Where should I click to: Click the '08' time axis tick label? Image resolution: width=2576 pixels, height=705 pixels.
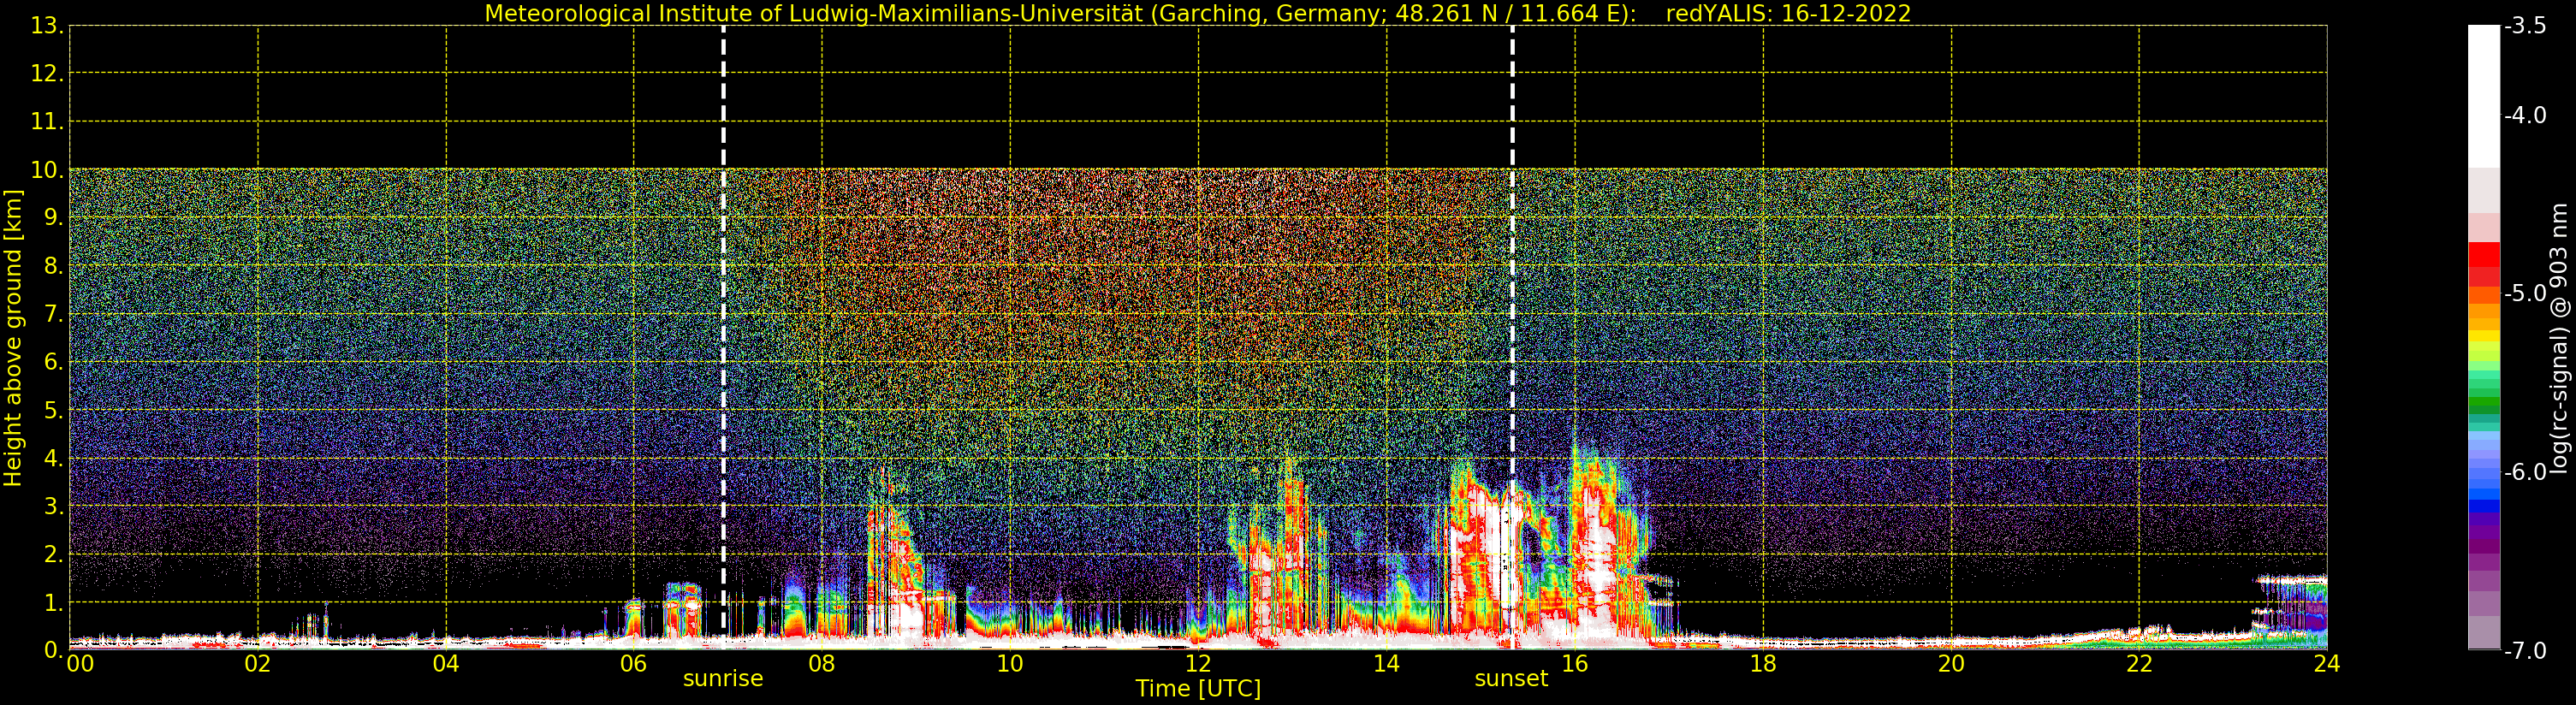[822, 664]
